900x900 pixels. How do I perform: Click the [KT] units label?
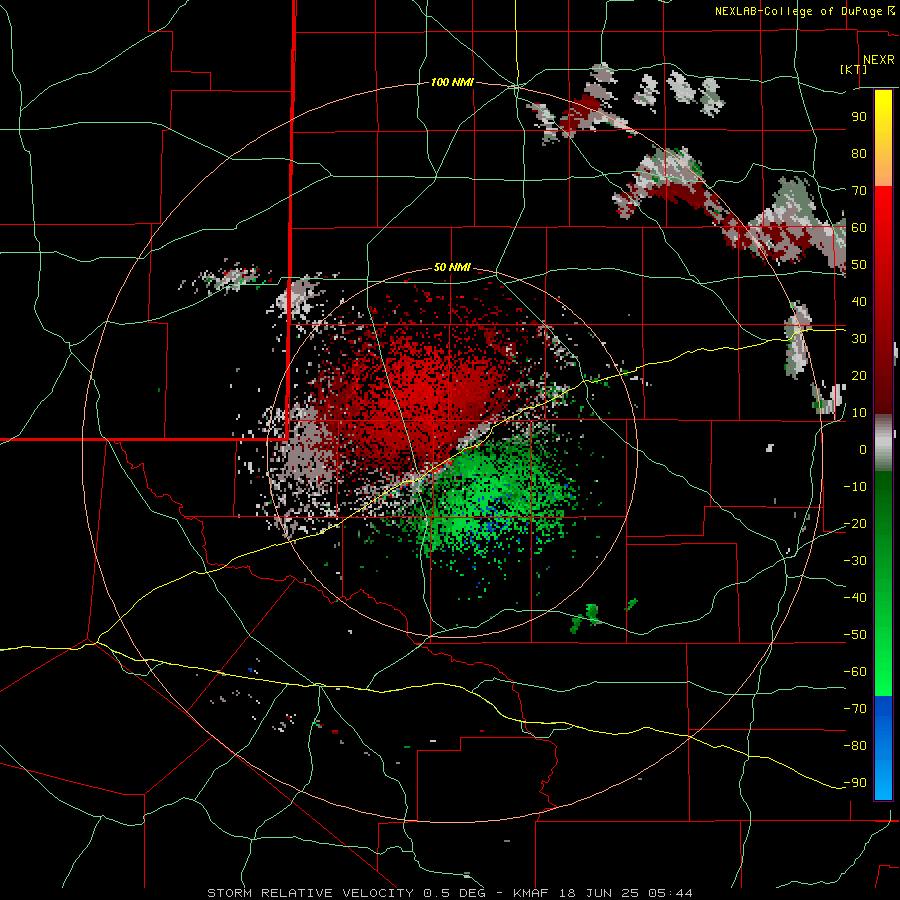click(854, 69)
